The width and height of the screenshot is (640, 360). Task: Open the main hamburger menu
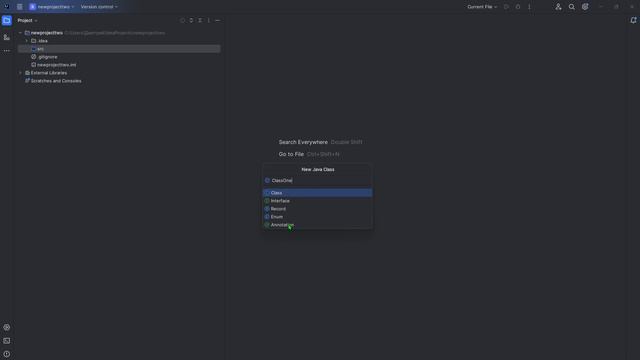(20, 7)
